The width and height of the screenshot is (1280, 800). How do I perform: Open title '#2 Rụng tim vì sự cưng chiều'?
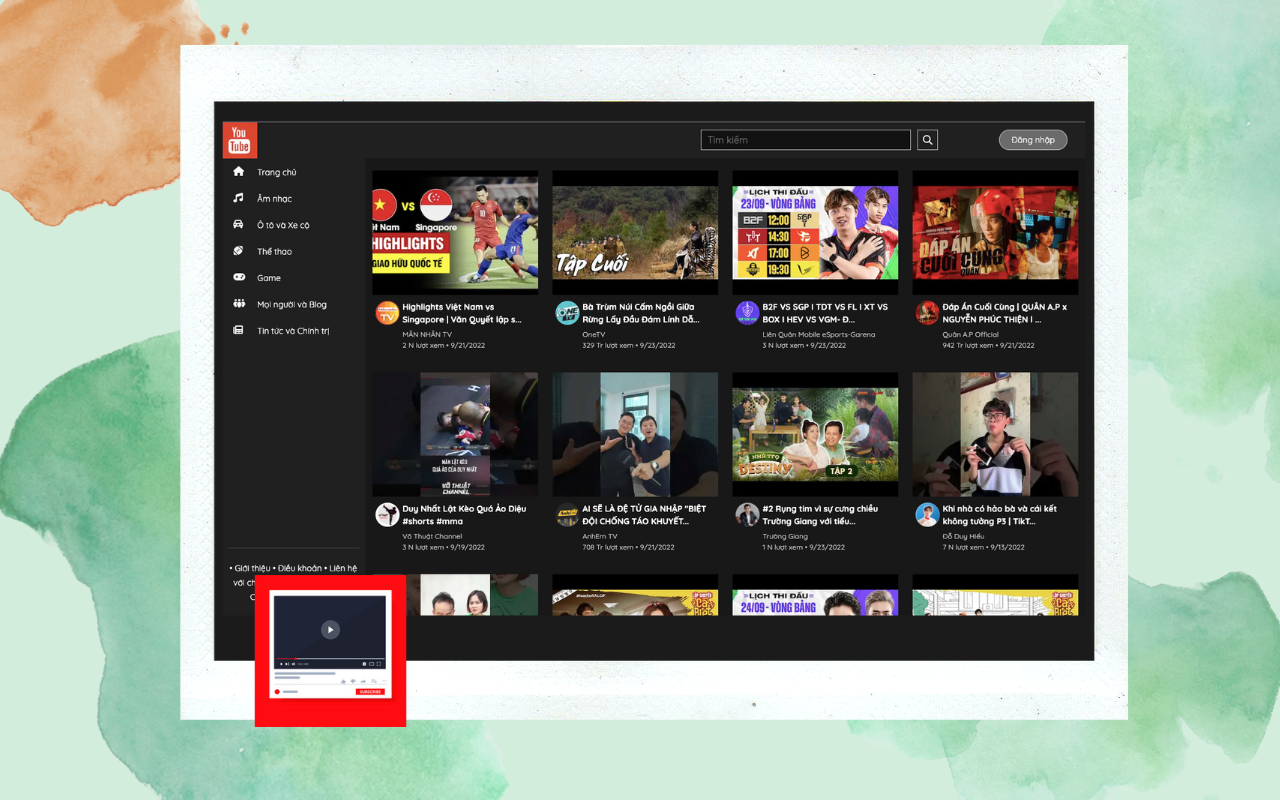click(820, 515)
